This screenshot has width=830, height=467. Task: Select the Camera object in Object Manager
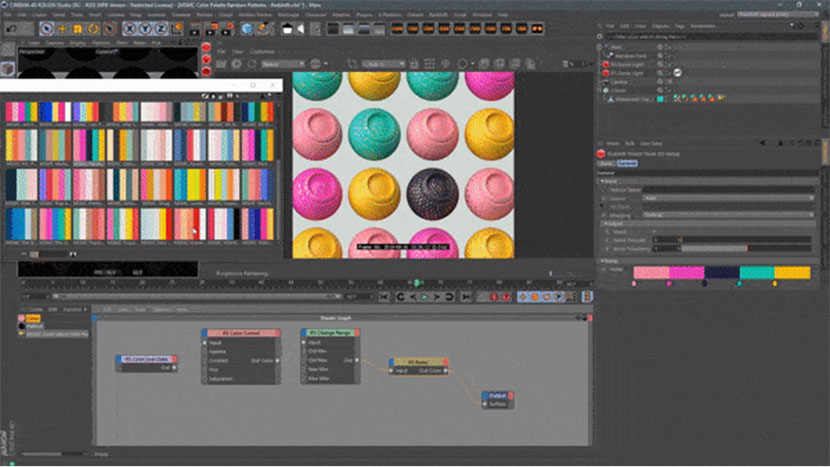pos(619,82)
